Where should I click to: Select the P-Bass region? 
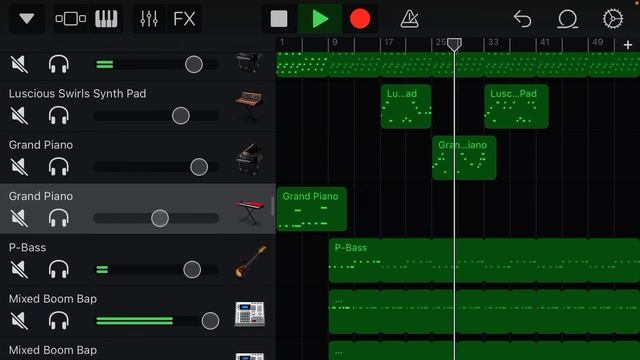(x=484, y=260)
